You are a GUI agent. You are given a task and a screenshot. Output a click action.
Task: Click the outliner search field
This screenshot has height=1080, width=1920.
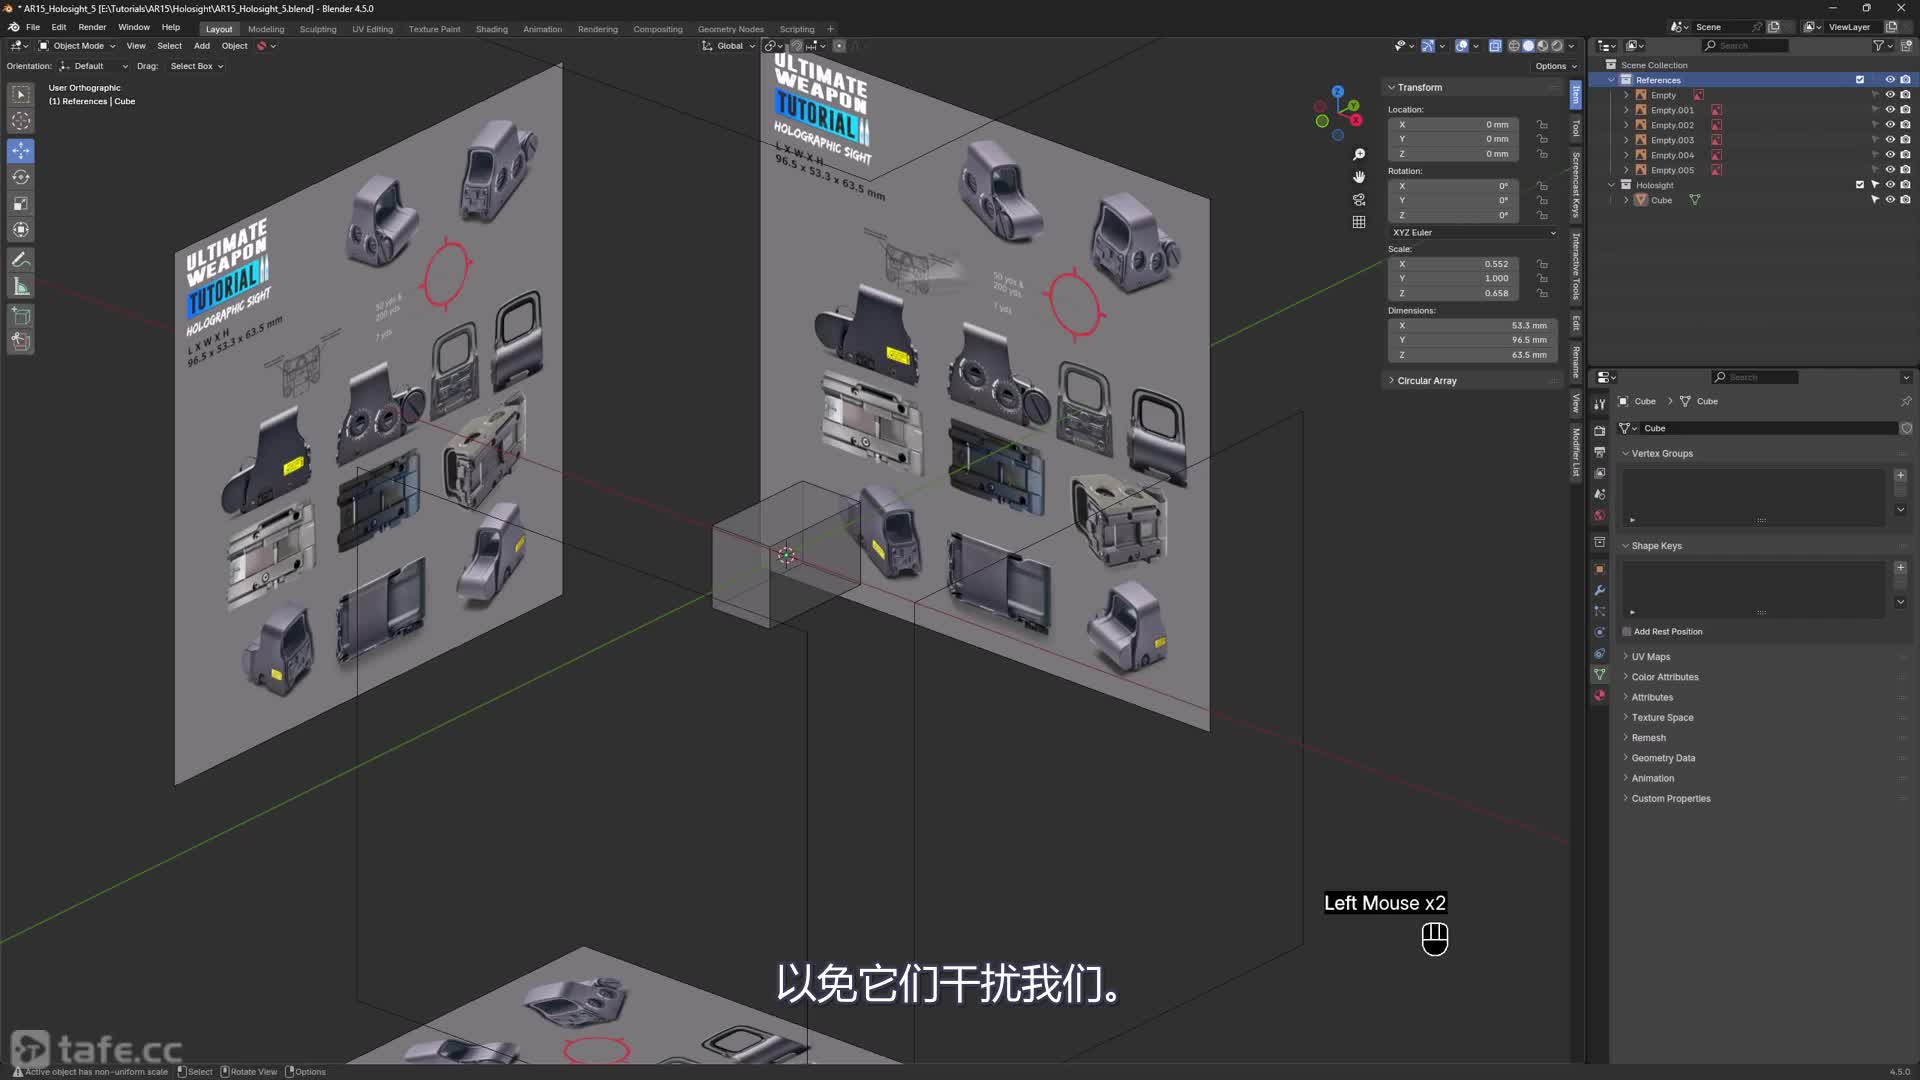(1745, 45)
